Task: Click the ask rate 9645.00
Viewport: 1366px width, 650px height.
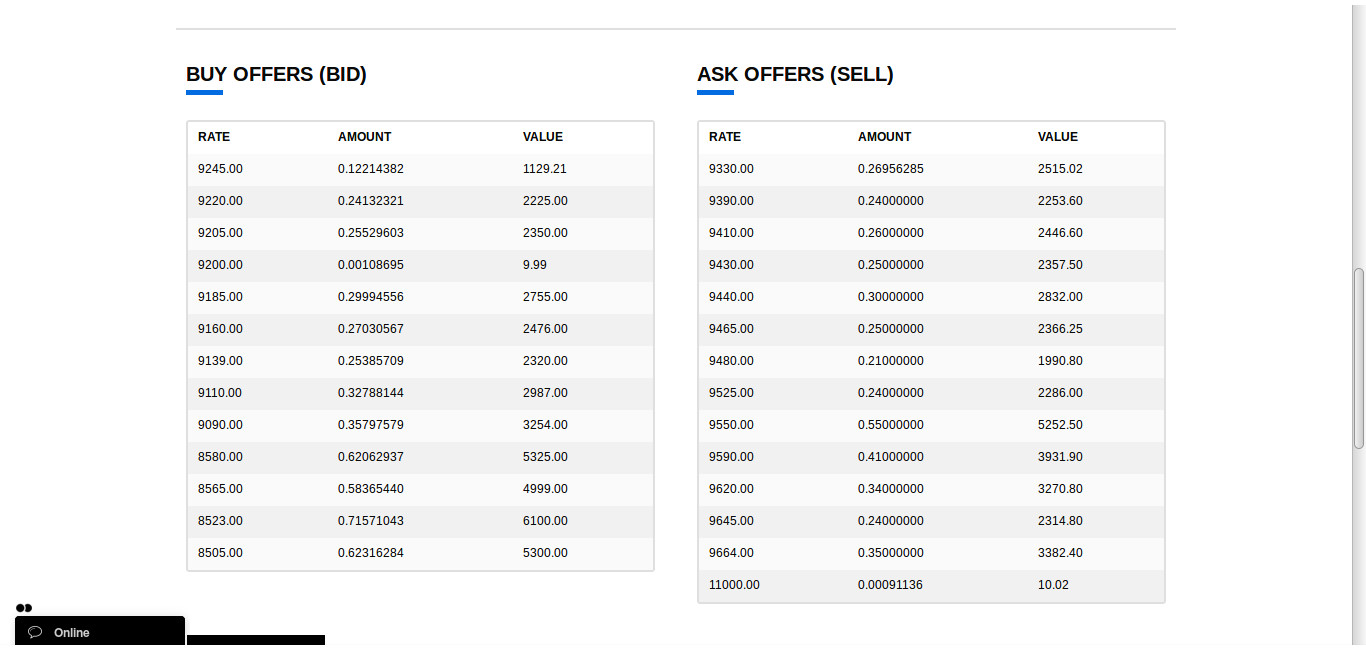Action: point(731,521)
